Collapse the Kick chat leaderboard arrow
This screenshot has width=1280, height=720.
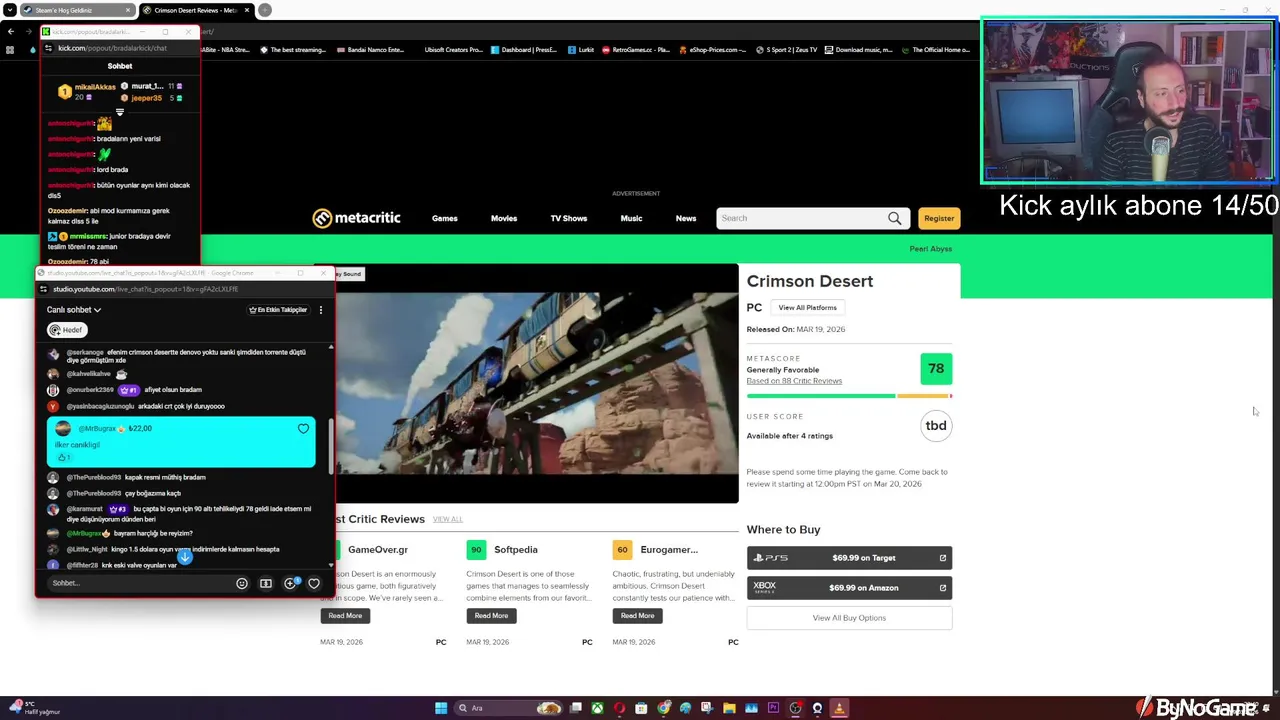(119, 112)
